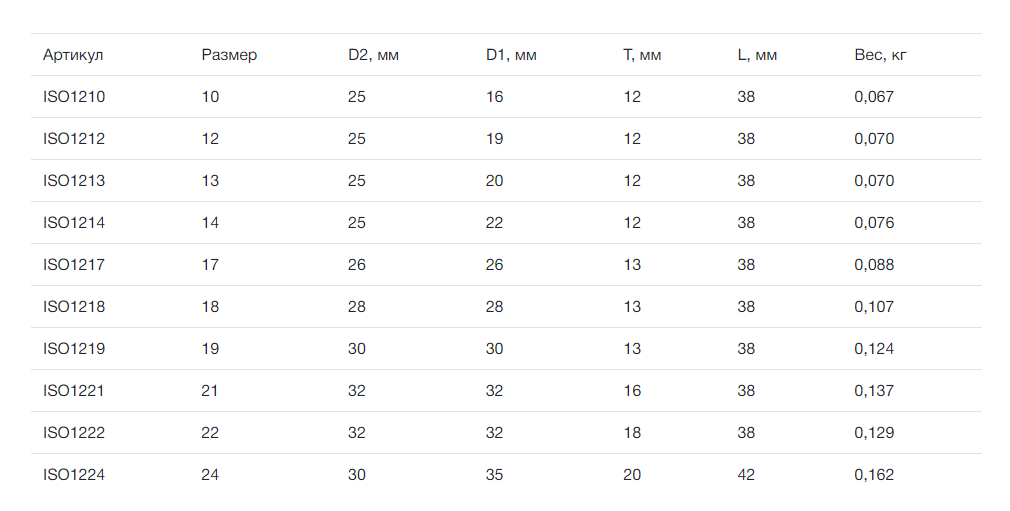Select article ISO1219 cell
The image size is (1010, 511).
74,349
